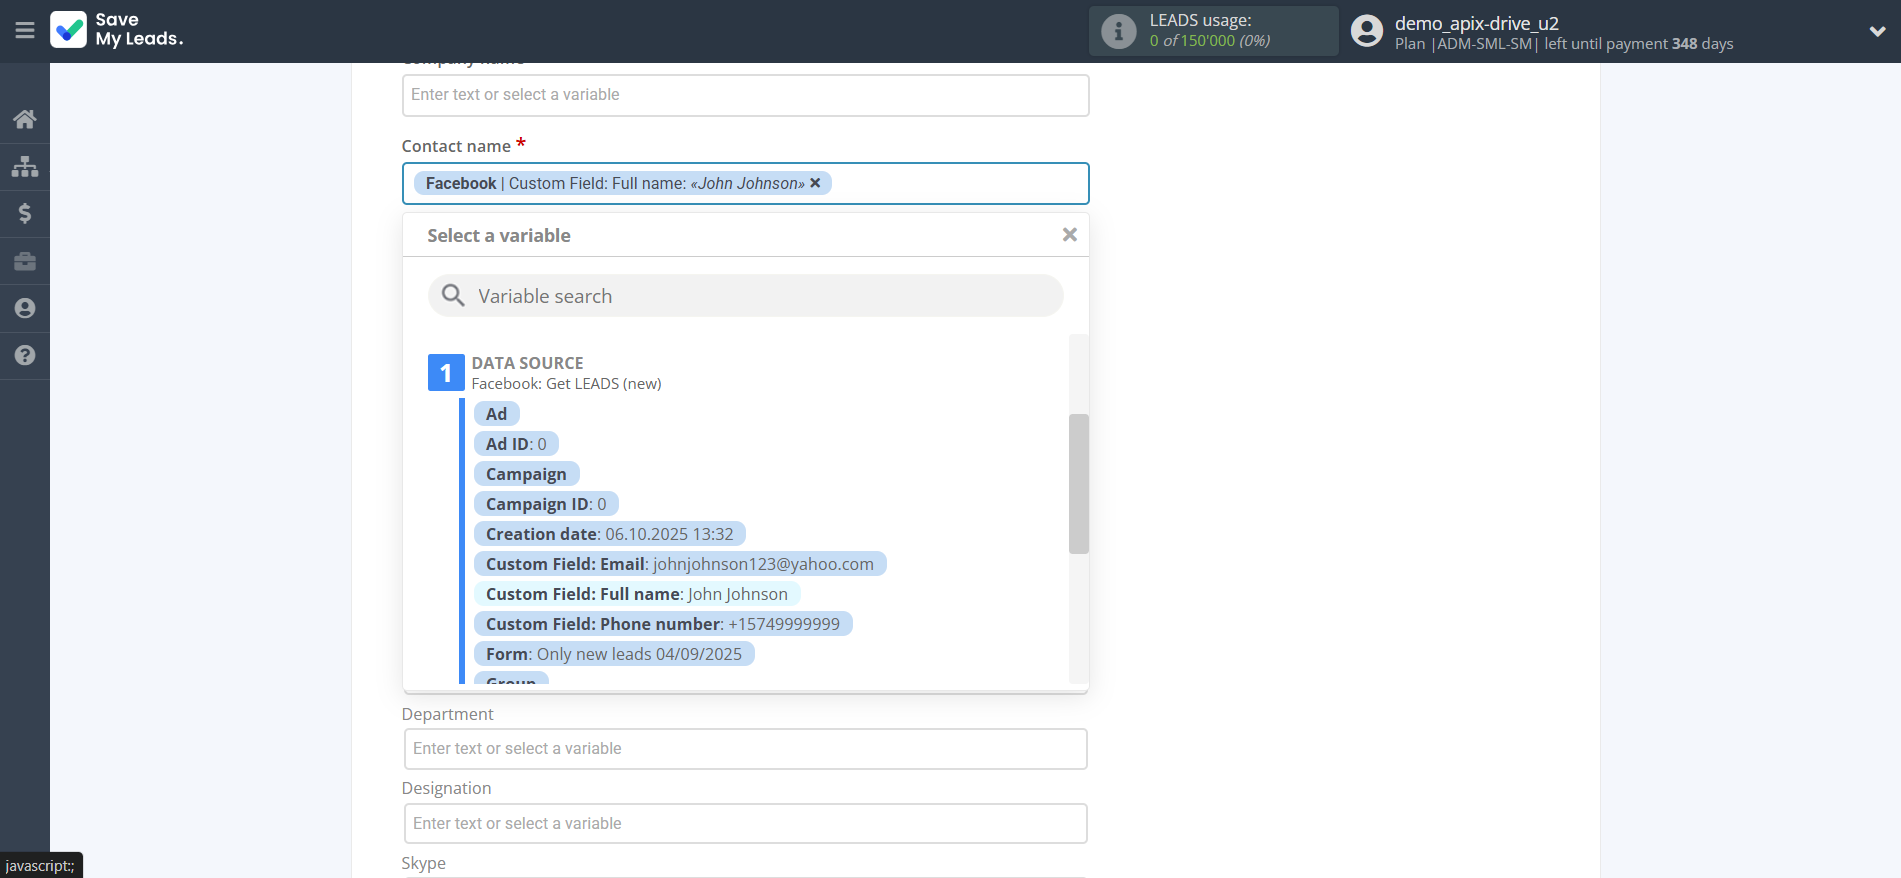Pick the Campaign ID variable
1901x878 pixels.
point(545,504)
